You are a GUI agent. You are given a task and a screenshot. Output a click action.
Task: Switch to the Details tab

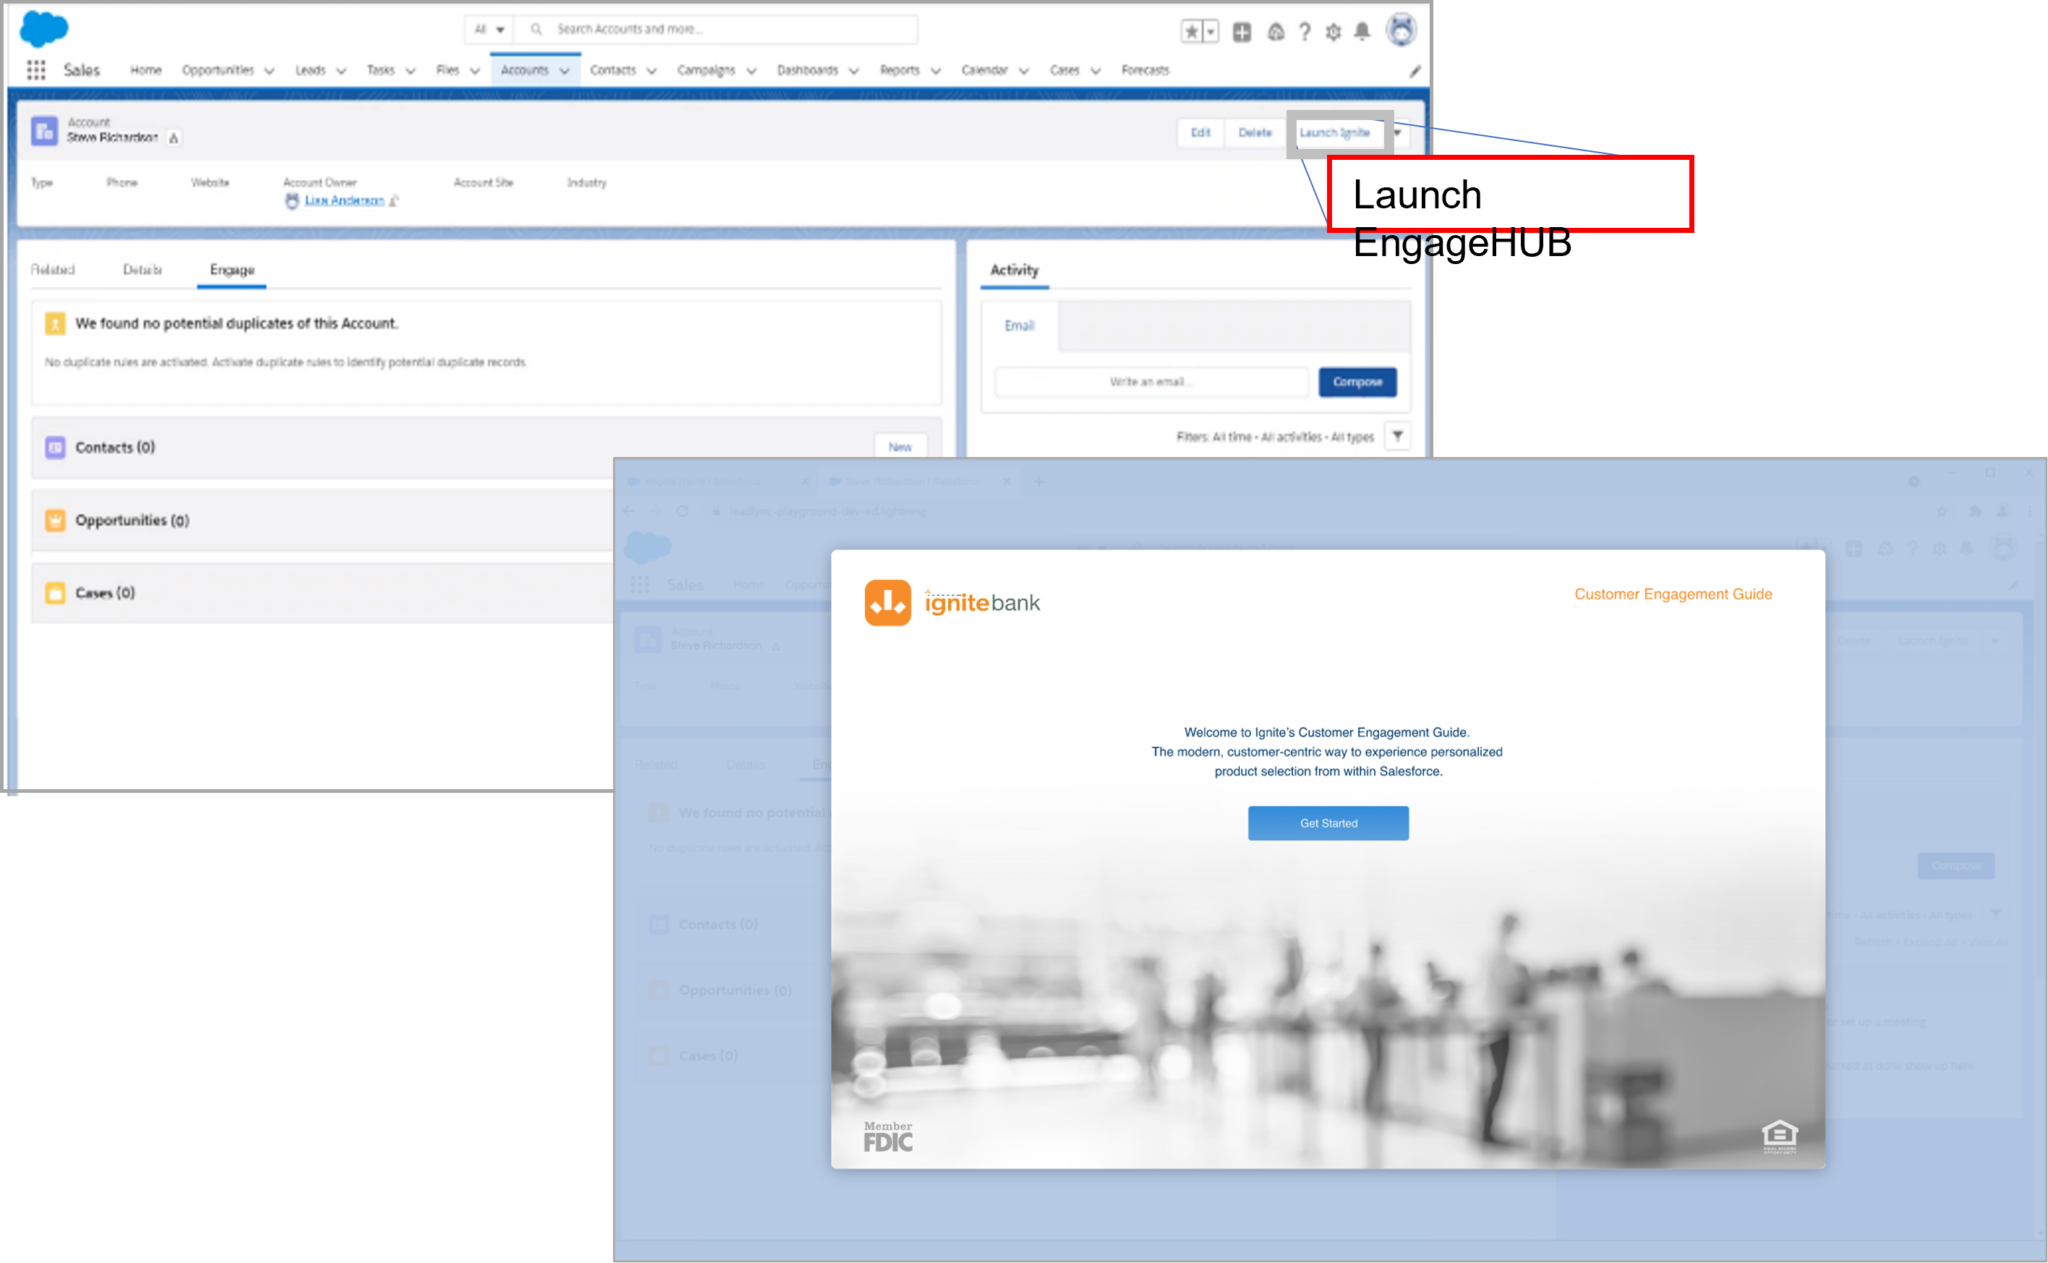pyautogui.click(x=143, y=269)
